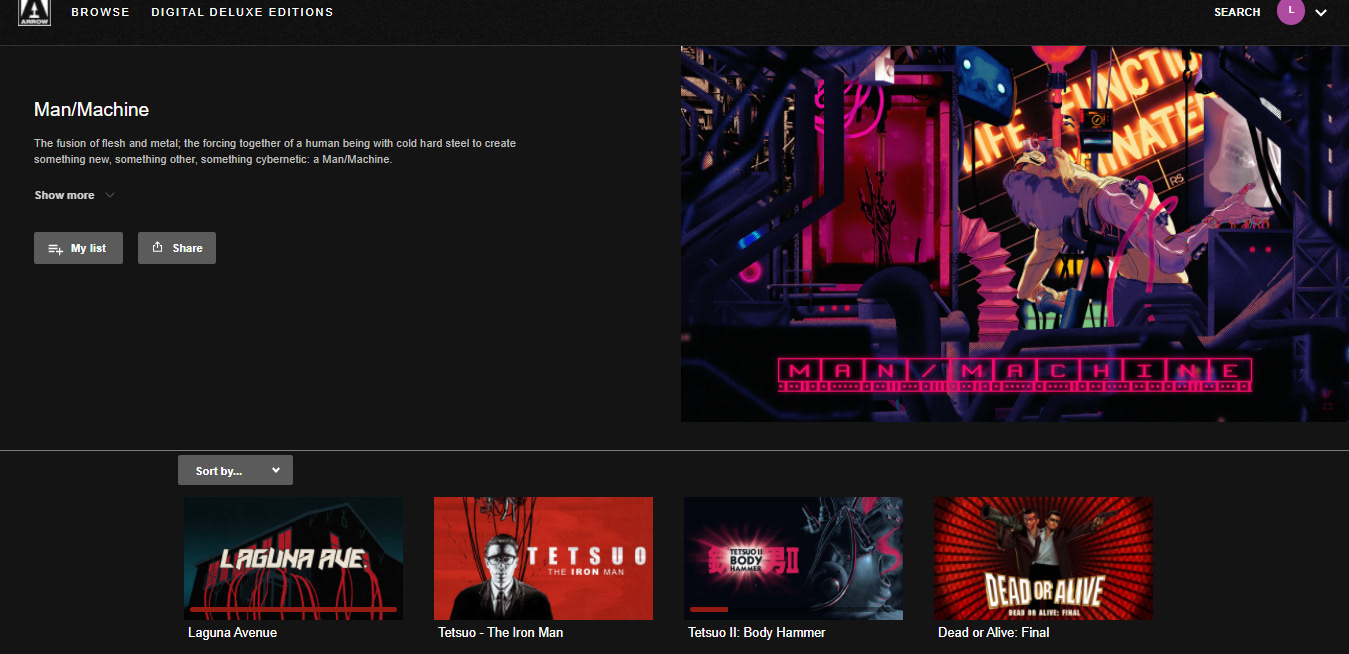Click the purple profile avatar
The width and height of the screenshot is (1349, 654).
[x=1291, y=11]
